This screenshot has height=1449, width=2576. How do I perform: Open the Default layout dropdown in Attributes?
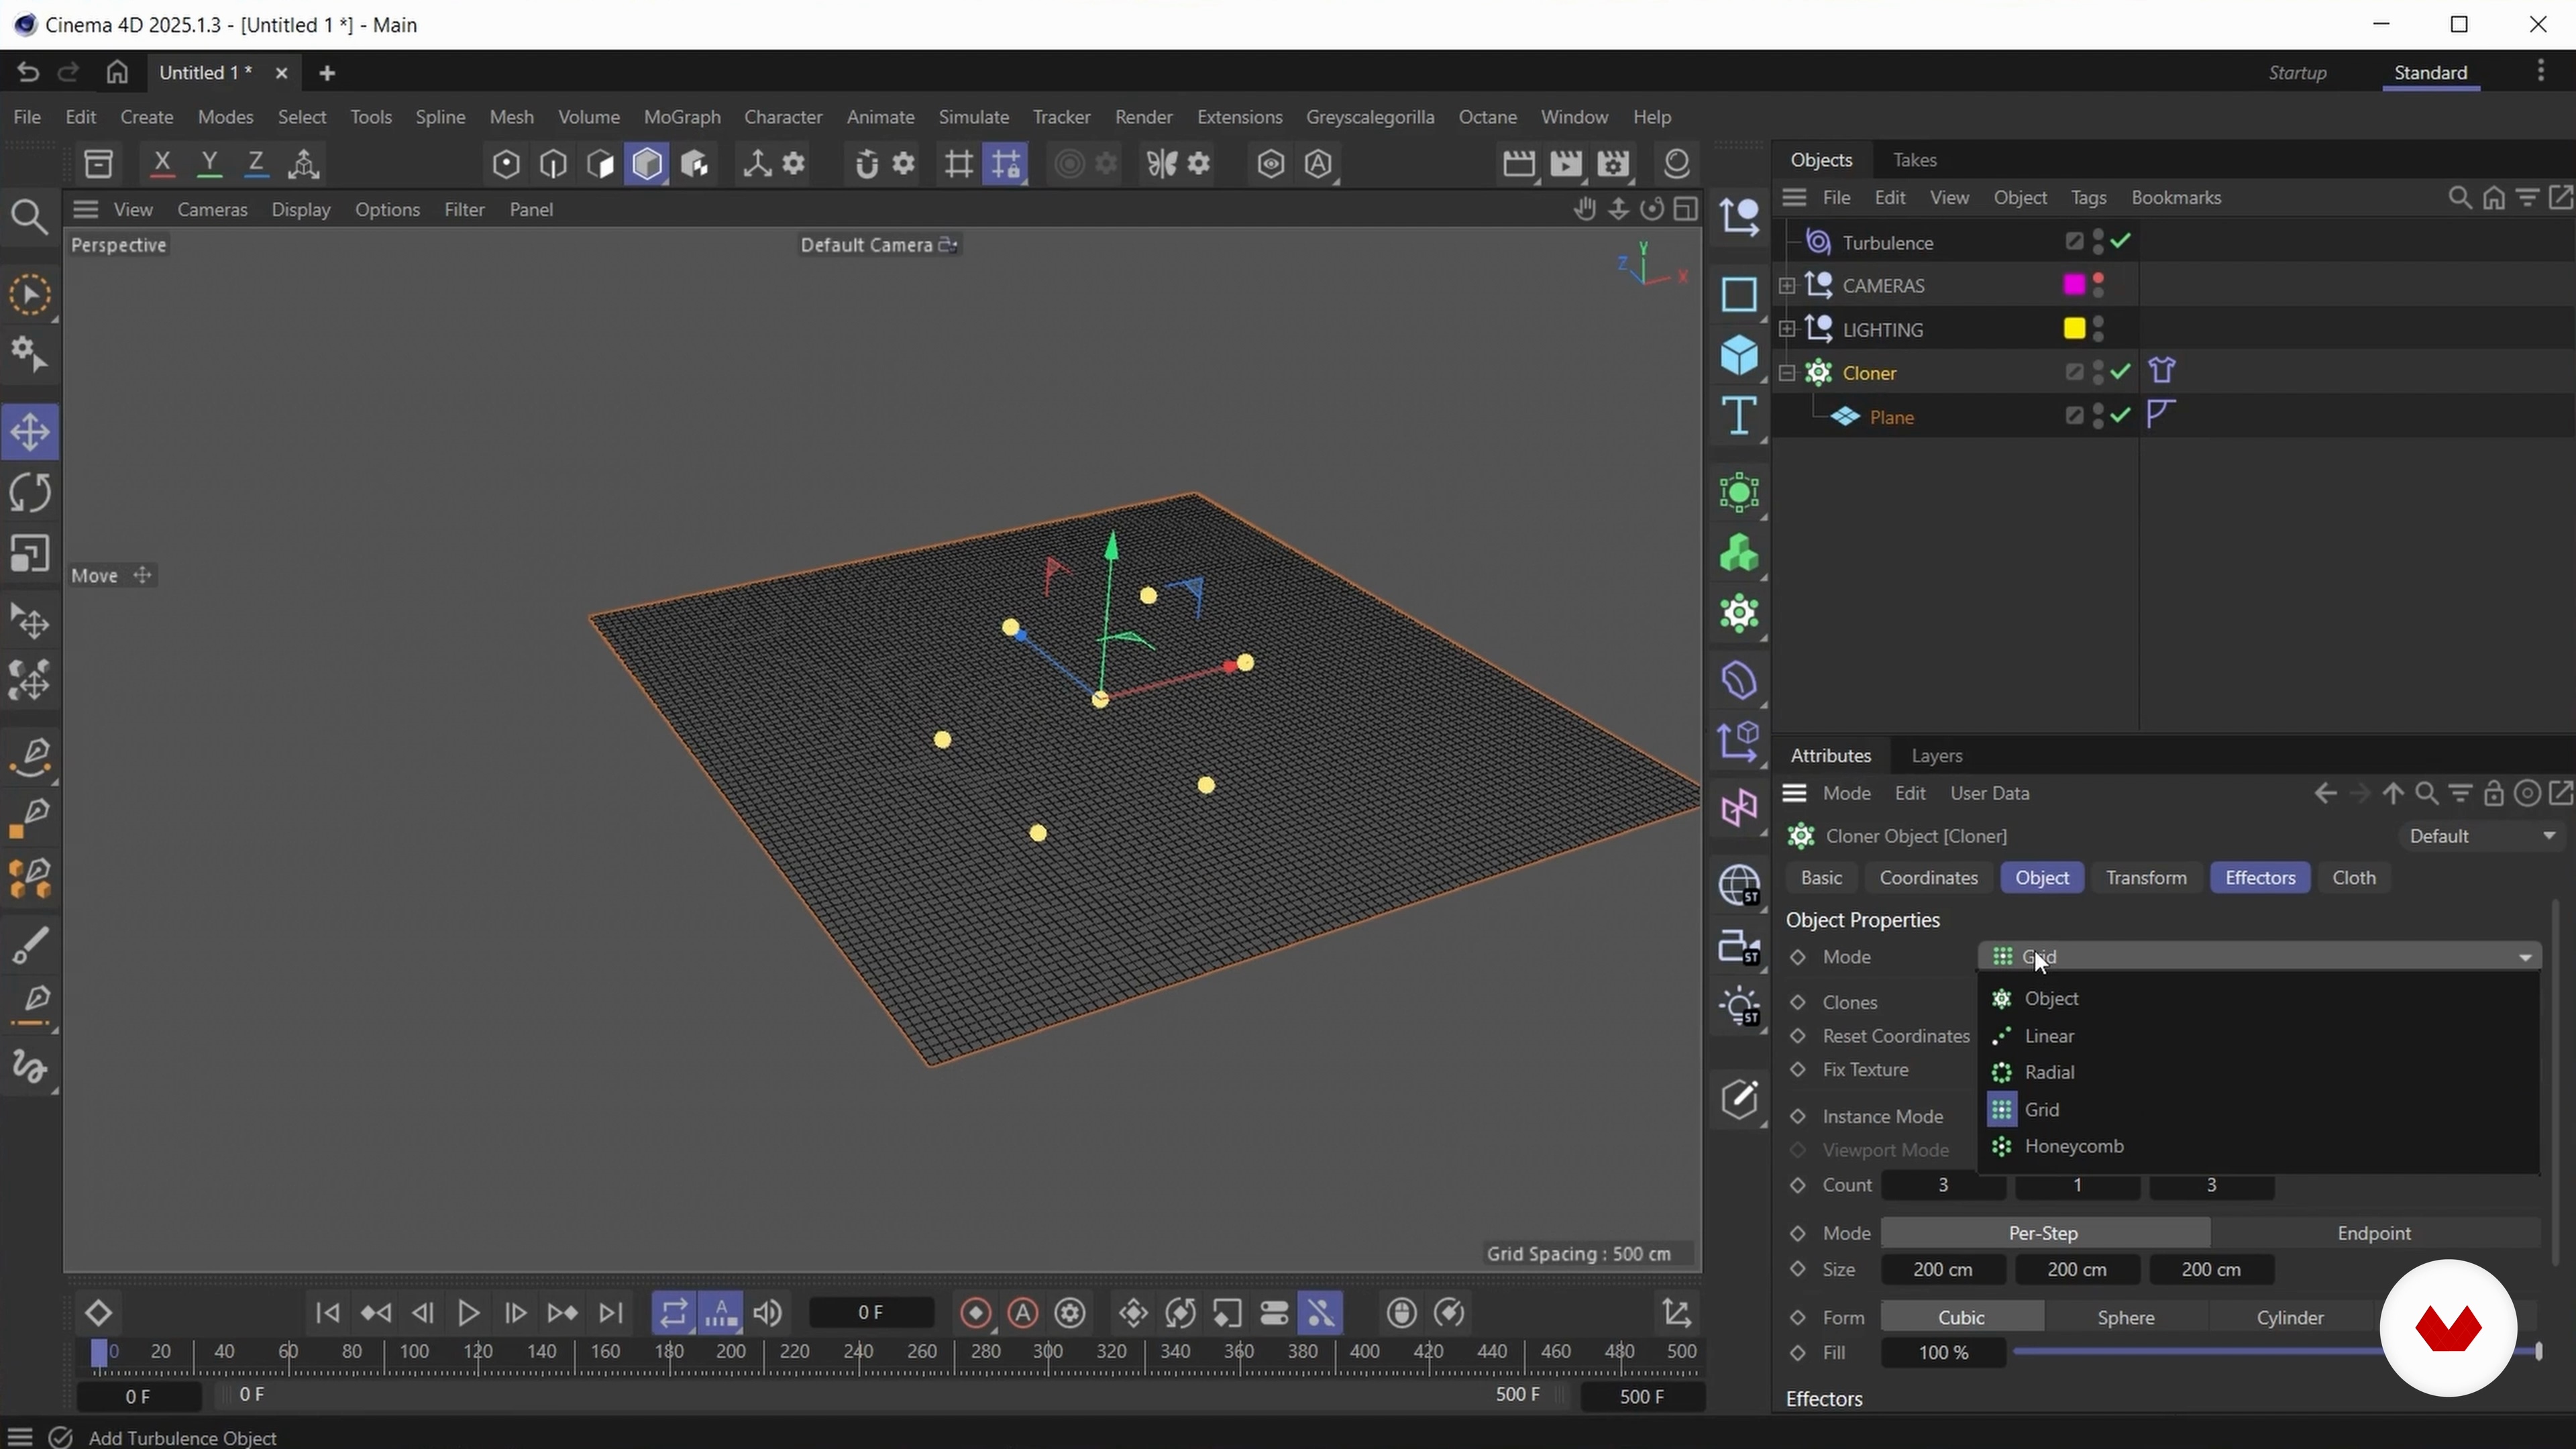coord(2482,836)
